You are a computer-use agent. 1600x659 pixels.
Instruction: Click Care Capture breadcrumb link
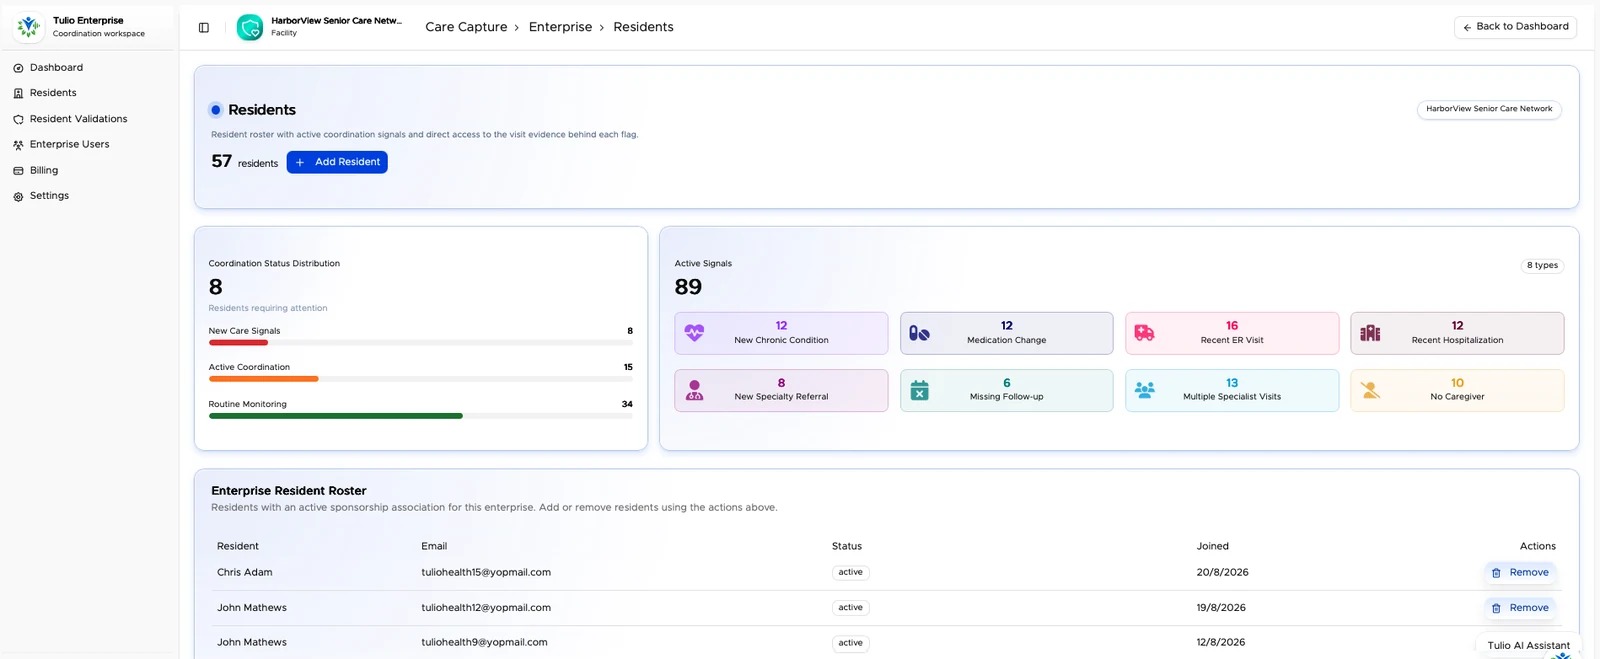point(466,27)
